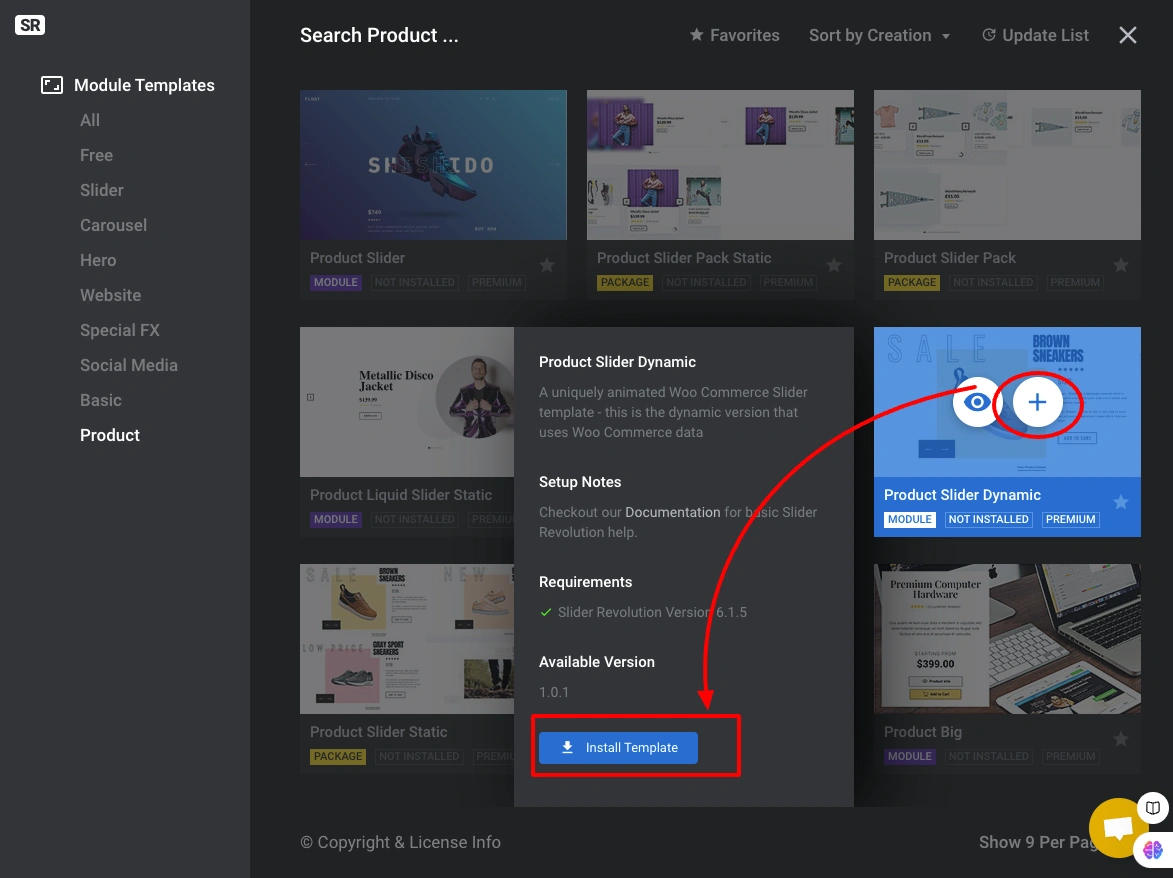This screenshot has height=878, width=1173.
Task: Open the Sort by Creation dropdown
Action: point(878,35)
